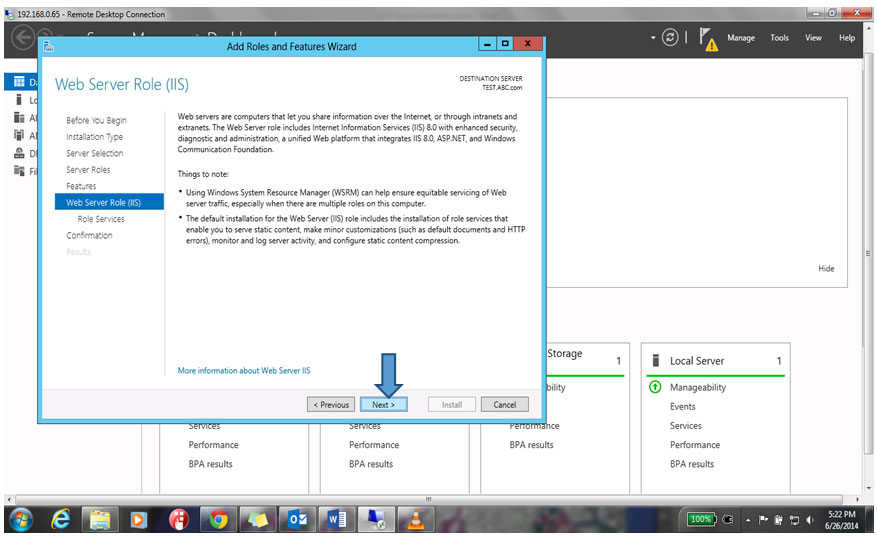Open VLC media player from the taskbar
The width and height of the screenshot is (877, 539).
[415, 521]
